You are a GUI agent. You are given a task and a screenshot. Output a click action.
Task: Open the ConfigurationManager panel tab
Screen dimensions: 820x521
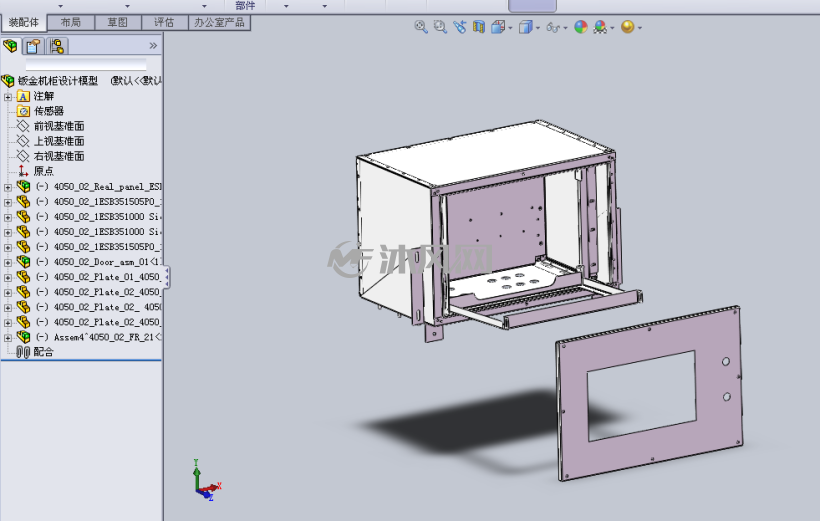[x=56, y=46]
